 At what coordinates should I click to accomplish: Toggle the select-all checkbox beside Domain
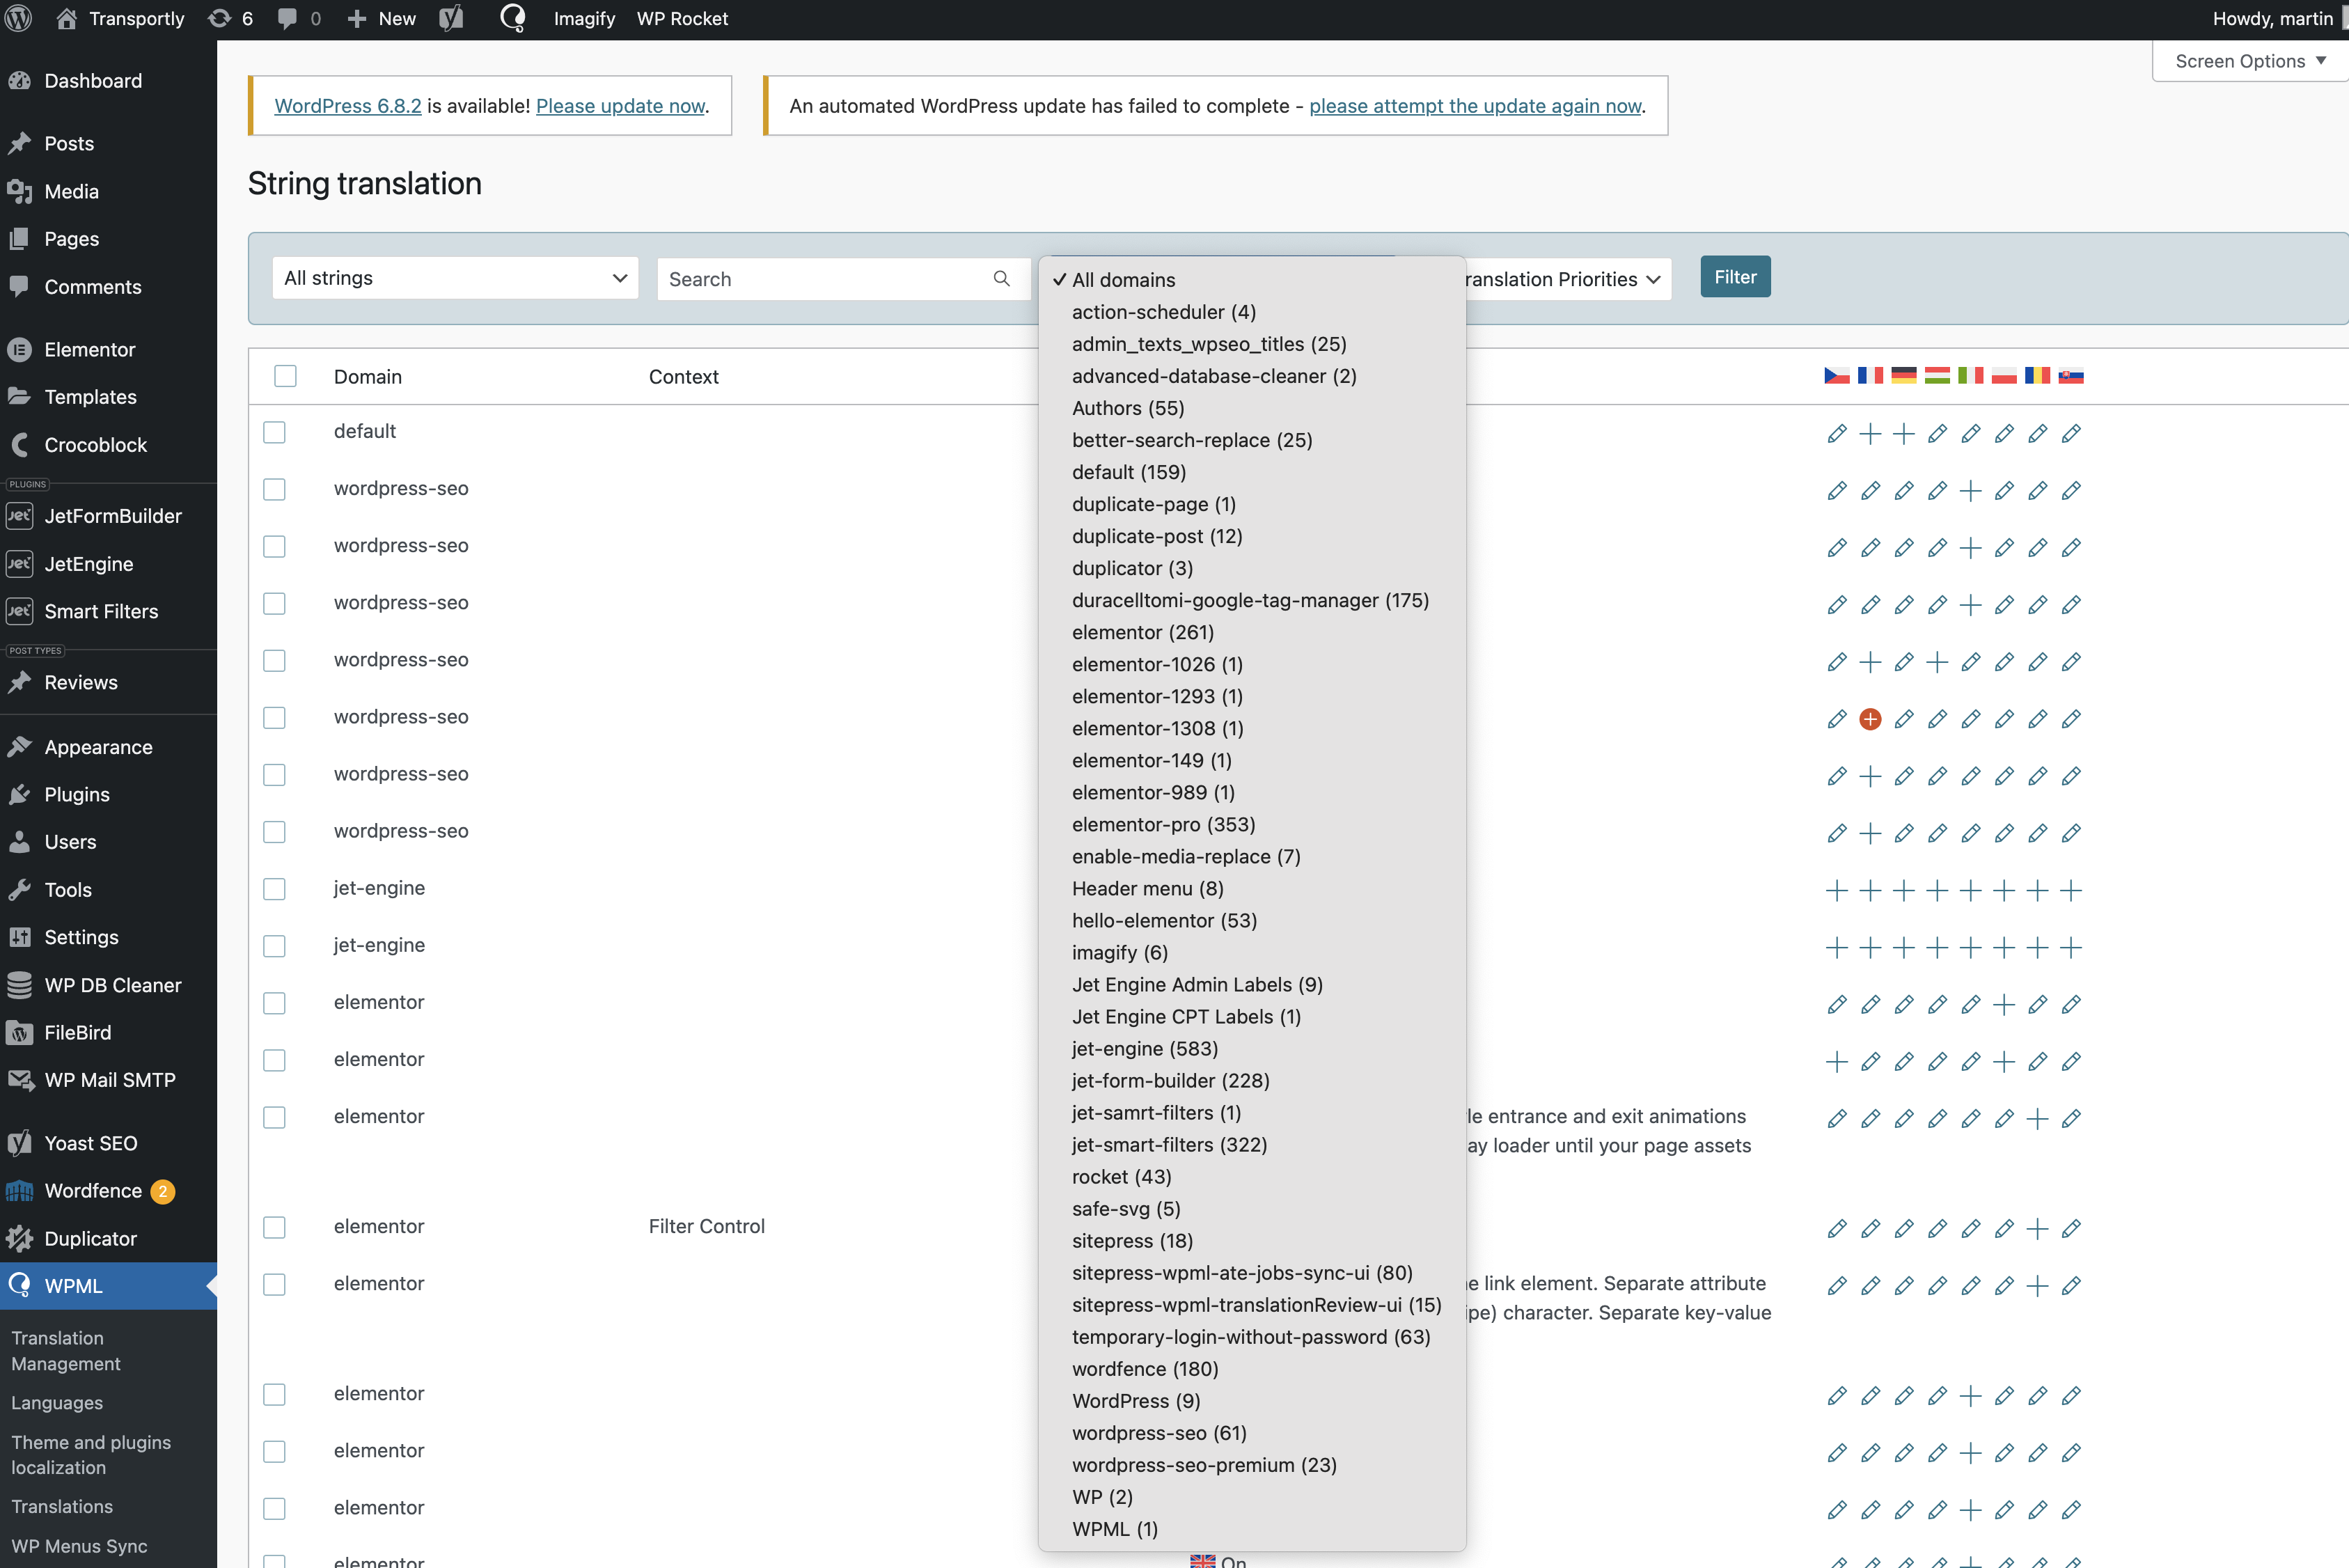[x=285, y=376]
